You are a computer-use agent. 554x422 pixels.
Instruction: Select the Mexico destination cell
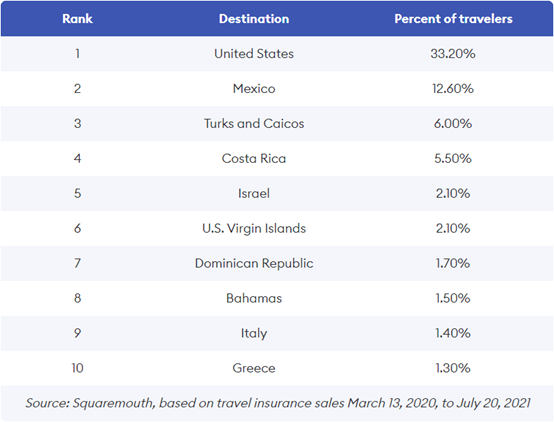254,89
